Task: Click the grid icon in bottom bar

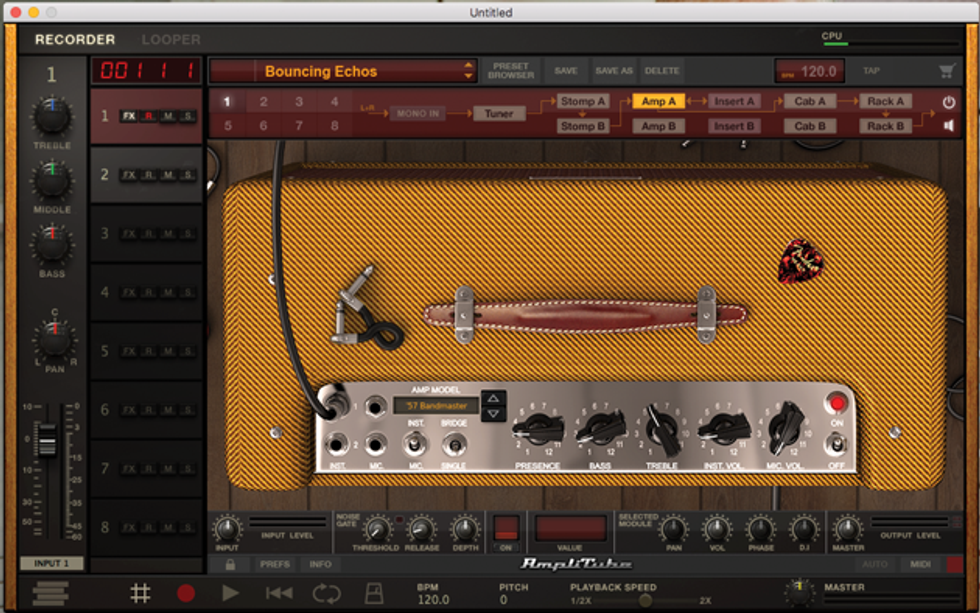Action: tap(141, 593)
